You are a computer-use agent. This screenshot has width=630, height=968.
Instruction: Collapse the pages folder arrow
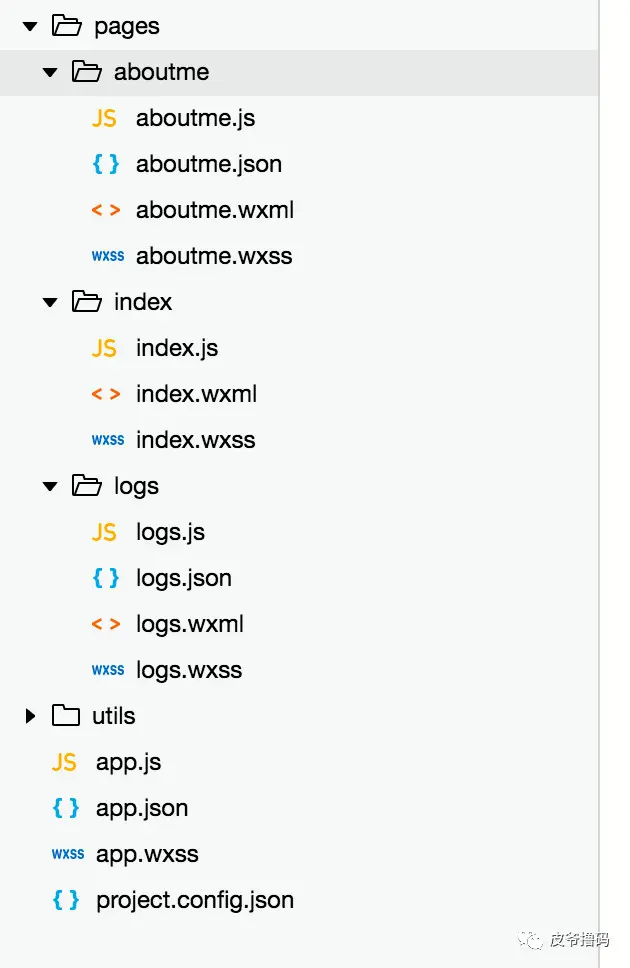point(30,27)
